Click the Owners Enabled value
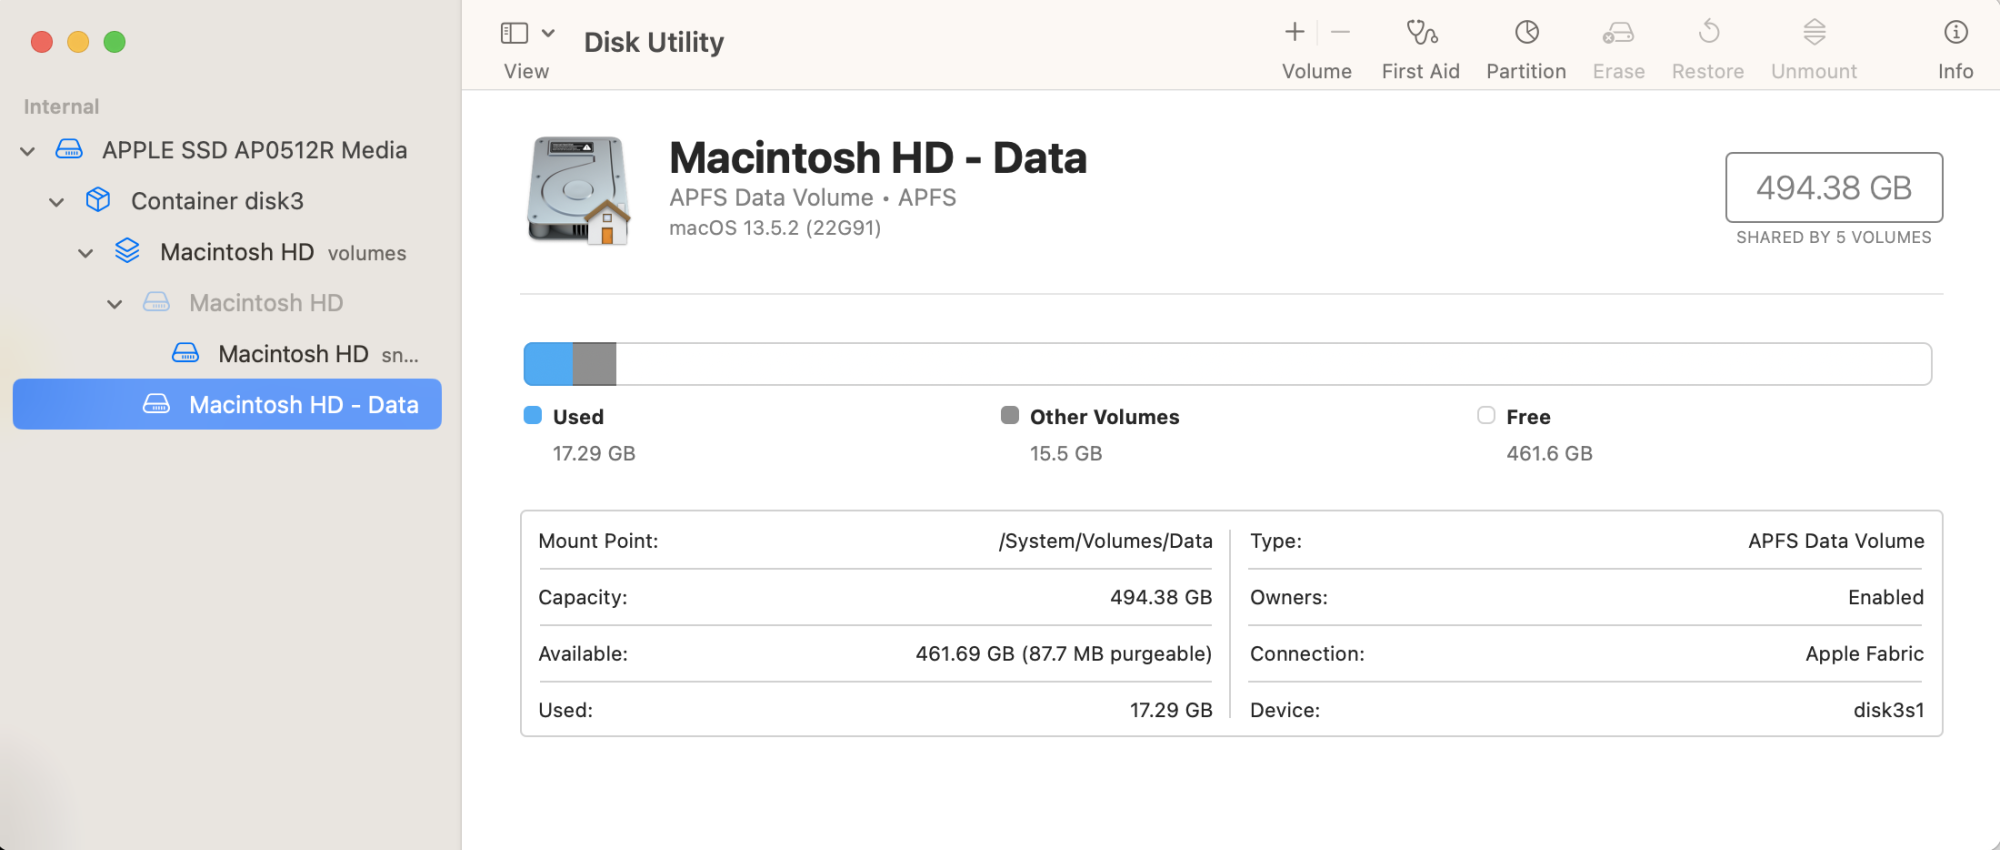This screenshot has height=850, width=2000. pyautogui.click(x=1886, y=597)
